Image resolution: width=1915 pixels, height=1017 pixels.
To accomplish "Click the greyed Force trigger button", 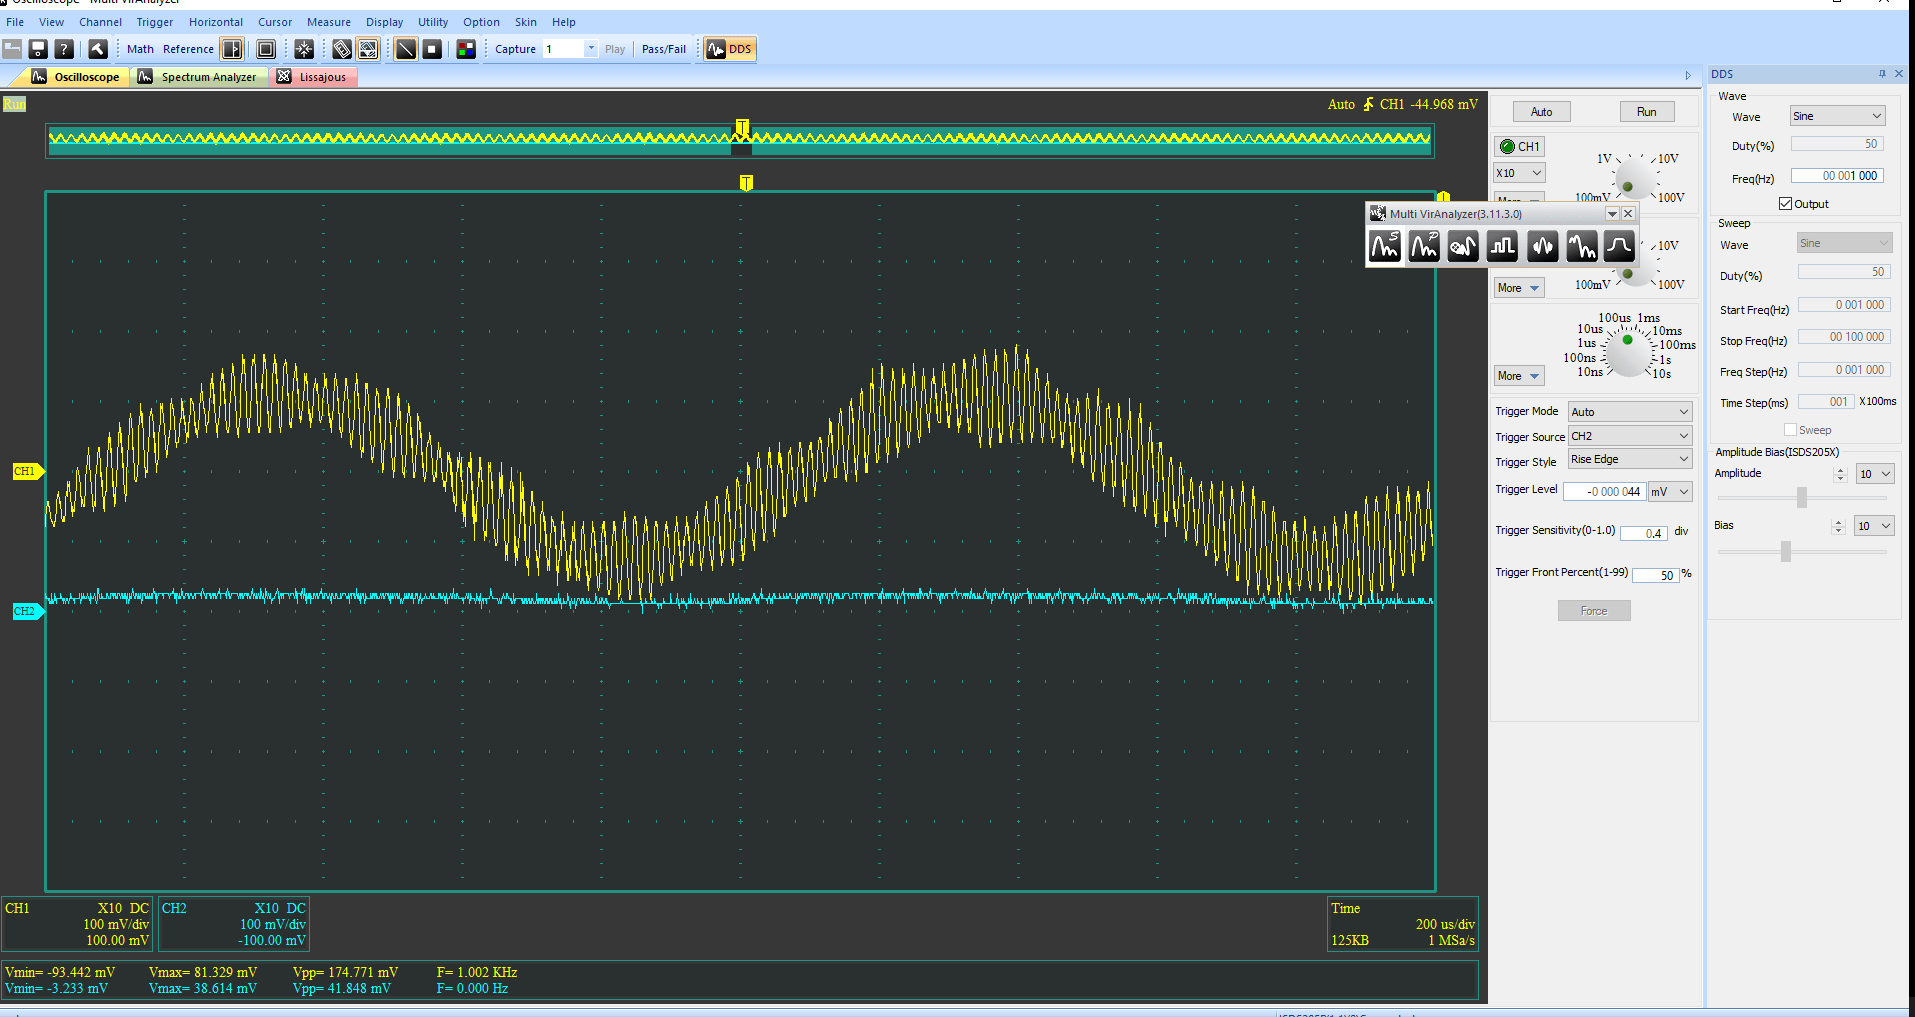I will [x=1594, y=611].
